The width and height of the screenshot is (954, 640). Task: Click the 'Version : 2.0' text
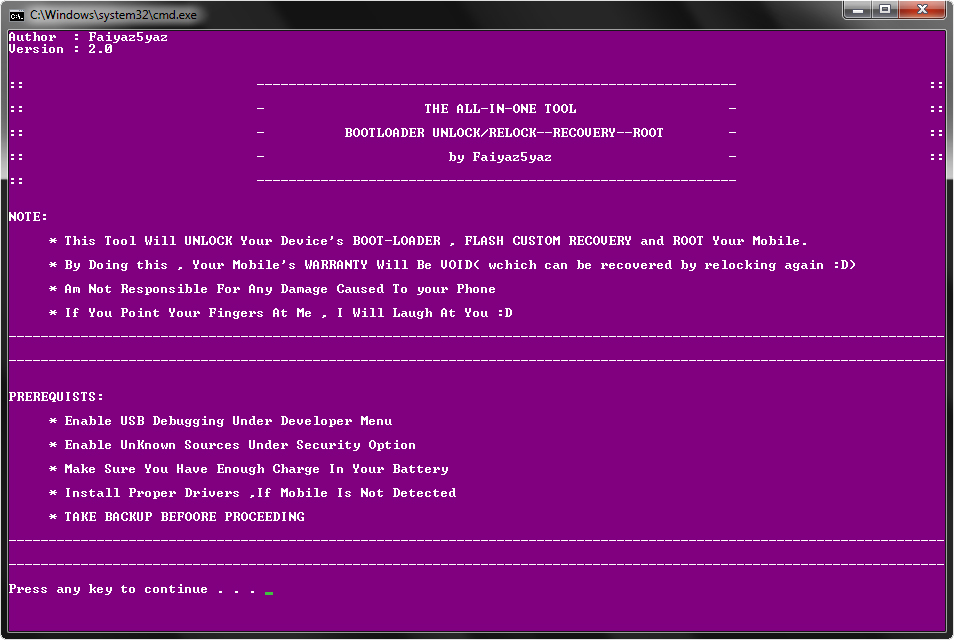60,49
